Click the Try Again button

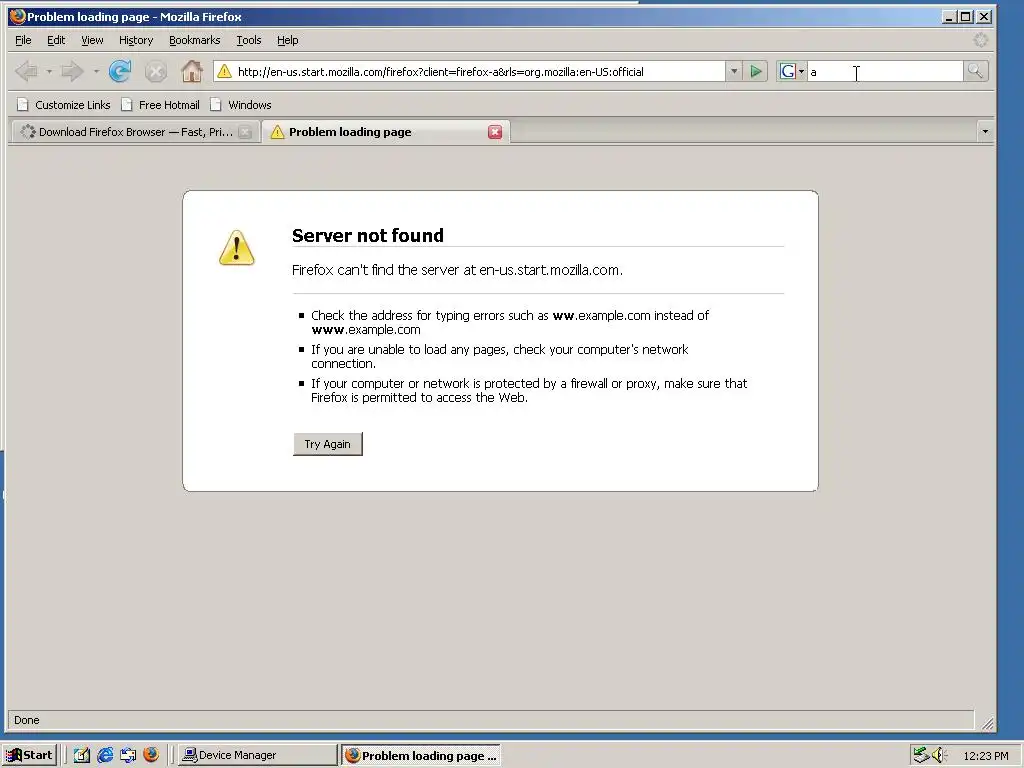coord(327,444)
